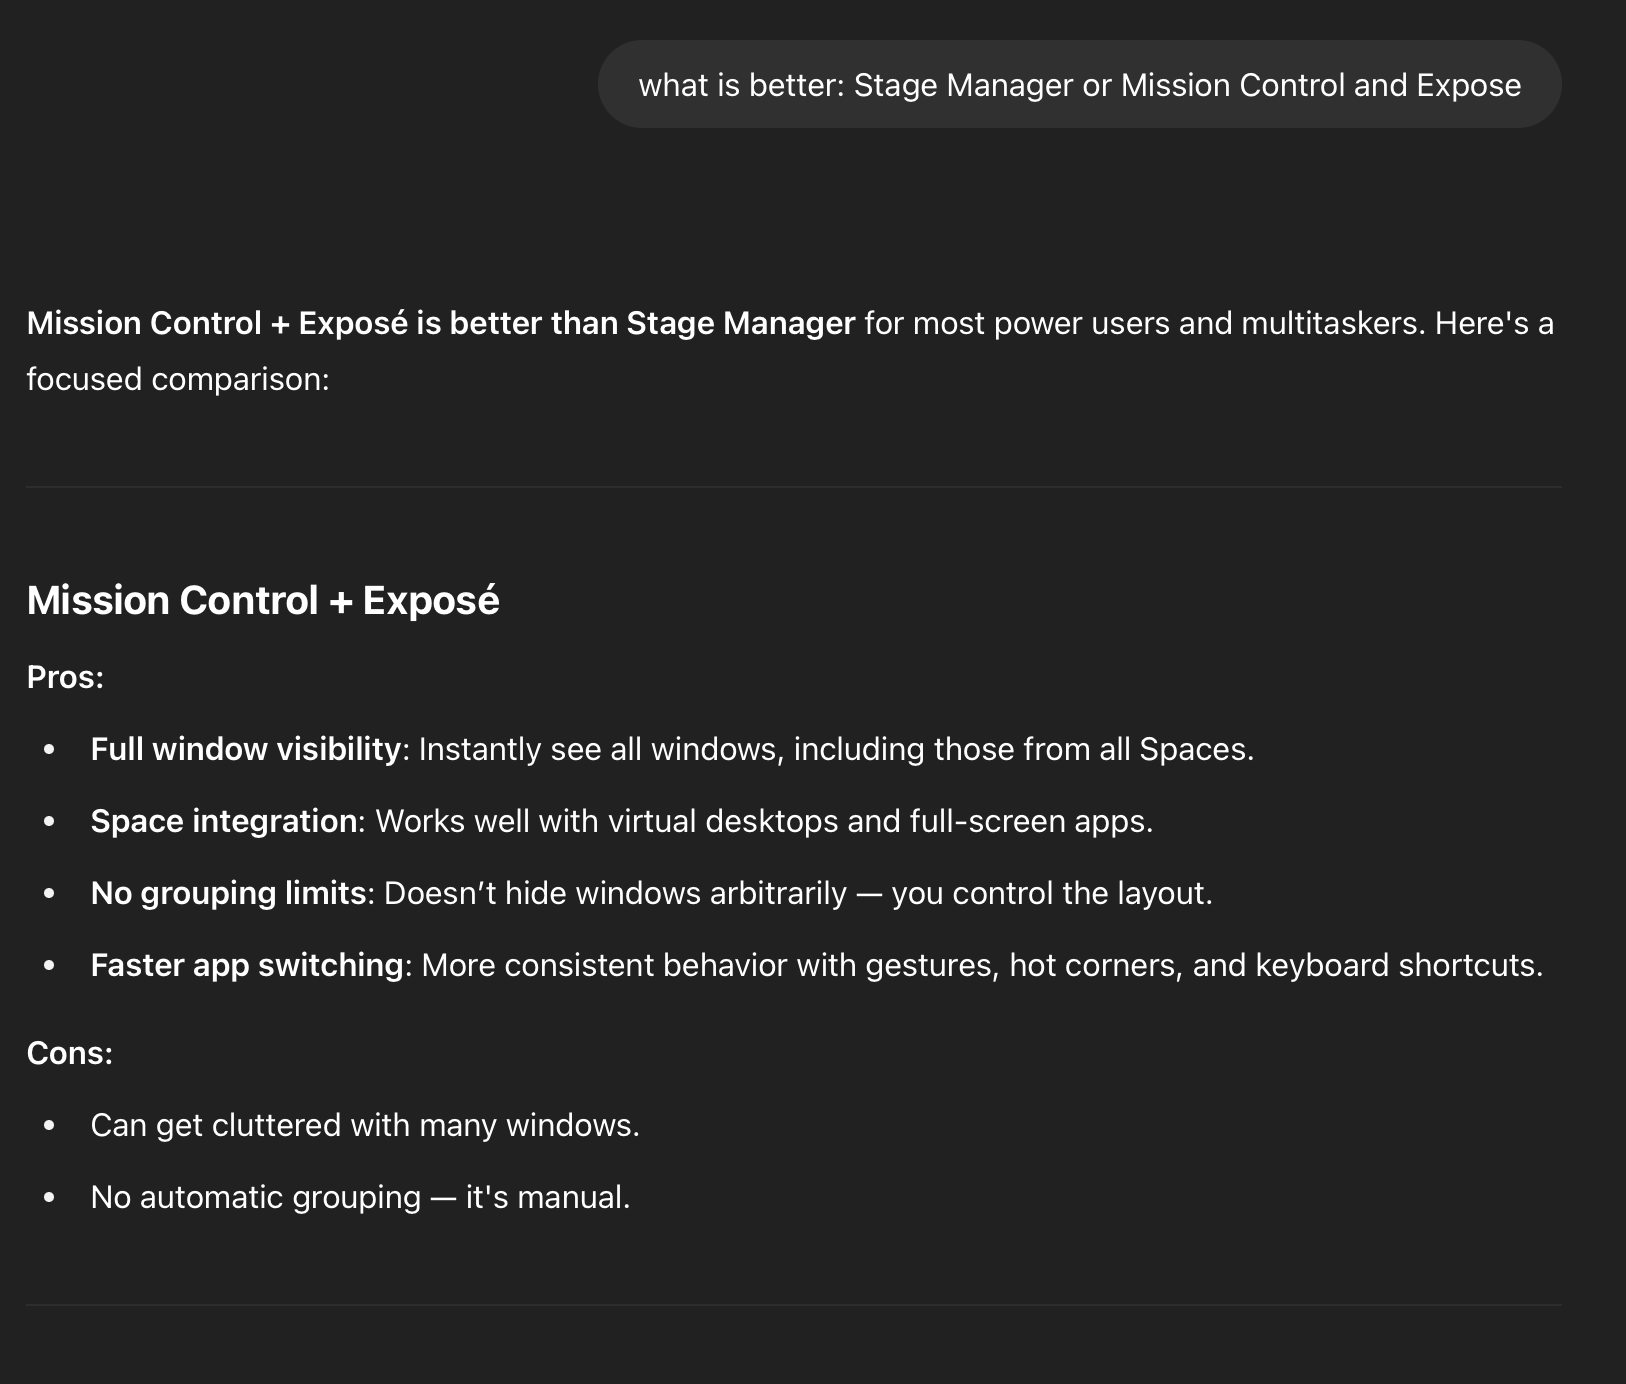Click the bold "Full window visibility" term
This screenshot has height=1384, width=1626.
[245, 749]
